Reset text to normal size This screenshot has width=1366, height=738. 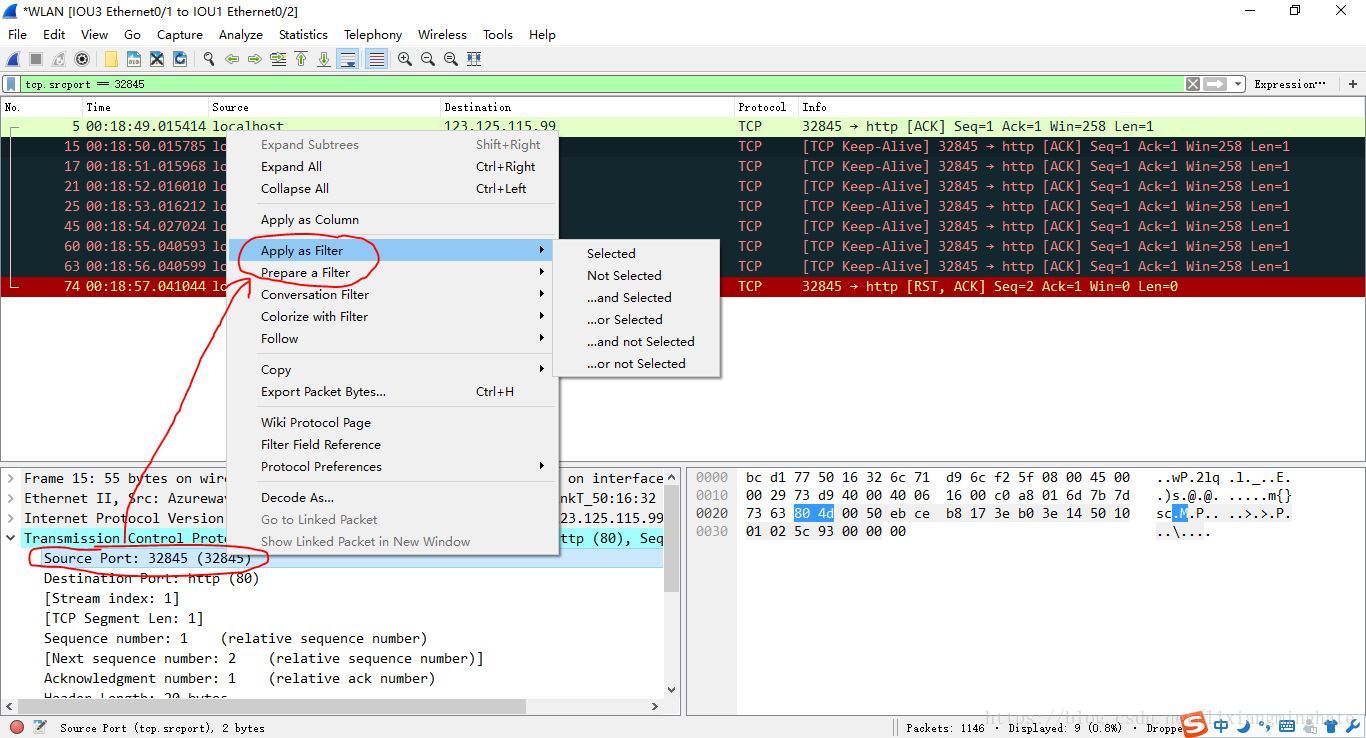[x=451, y=59]
